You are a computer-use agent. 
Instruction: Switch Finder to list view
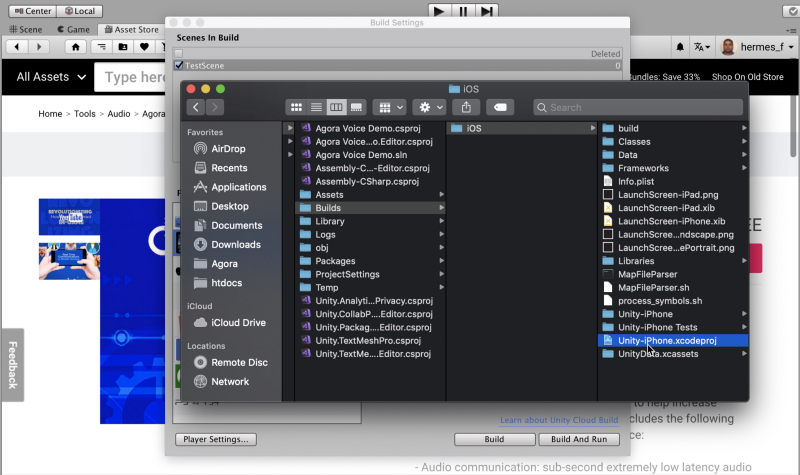316,107
